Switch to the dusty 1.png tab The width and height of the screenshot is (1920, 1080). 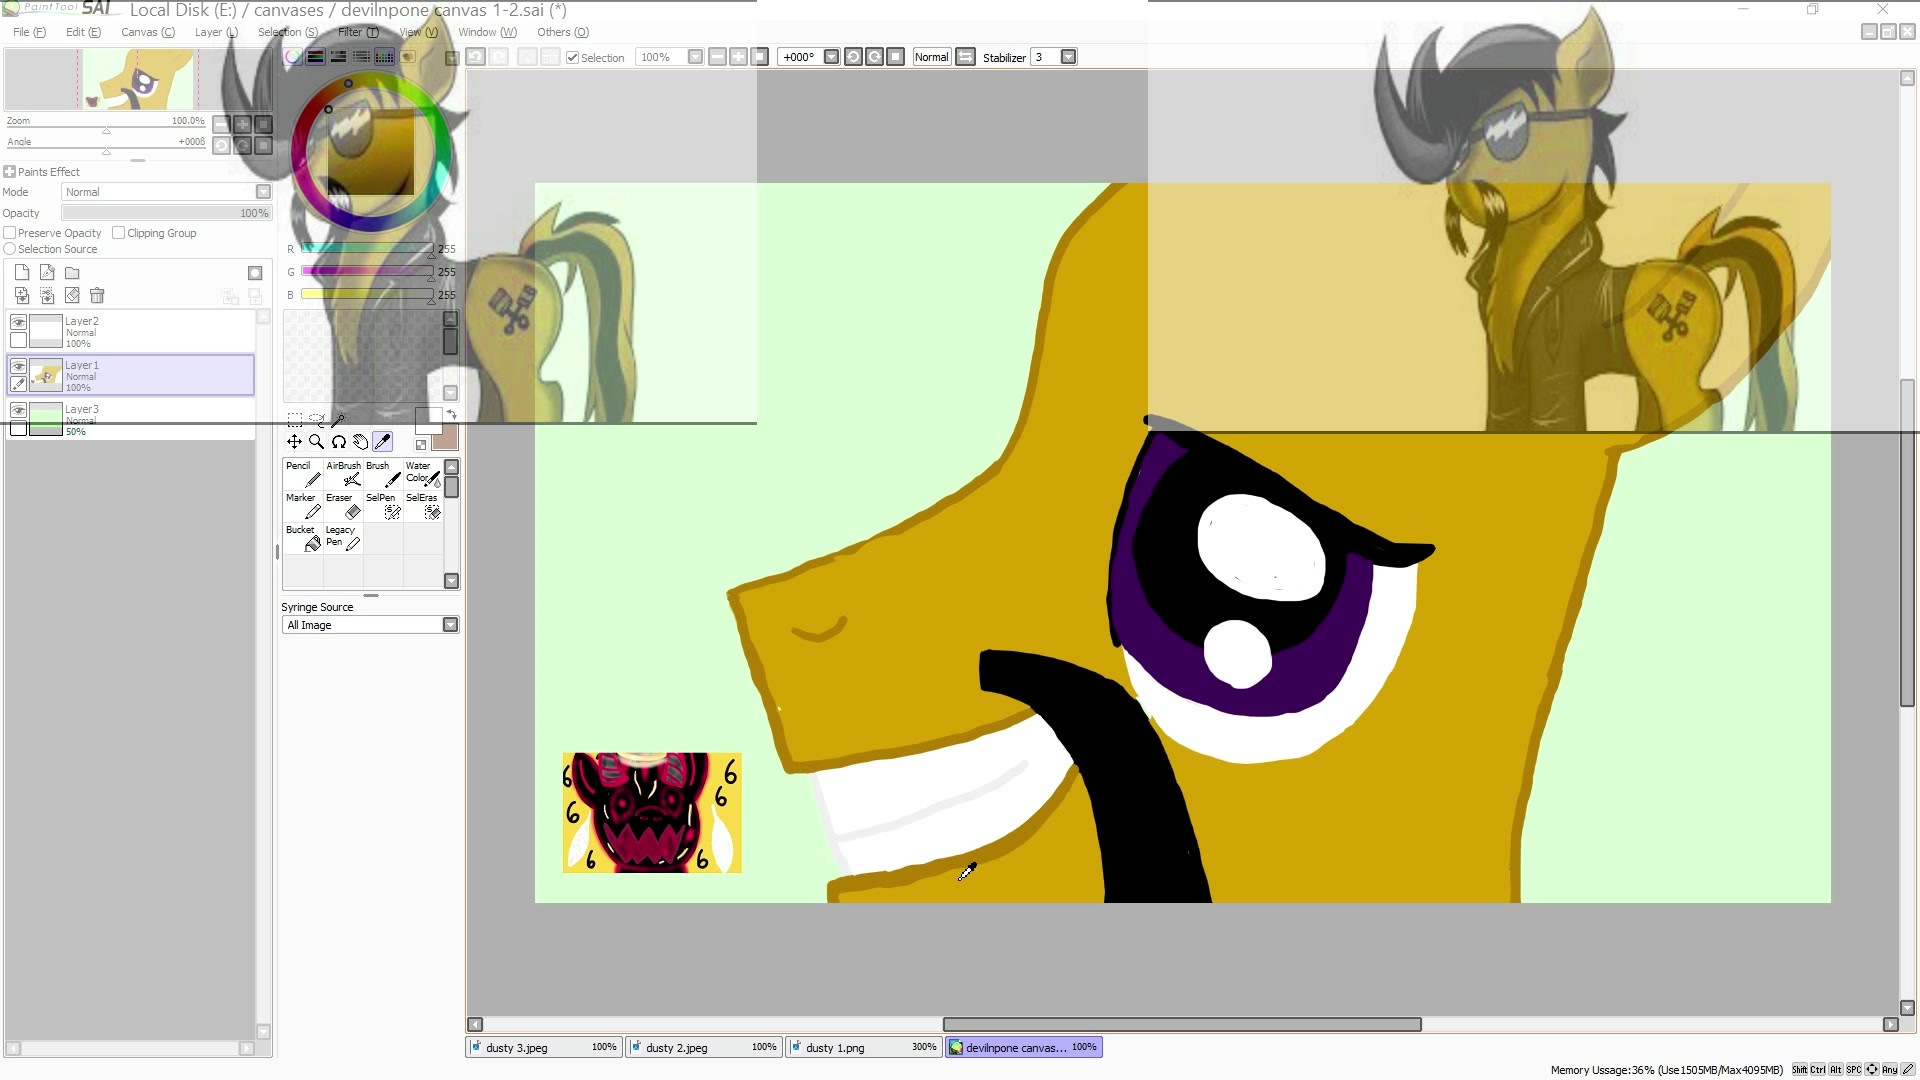(864, 1047)
